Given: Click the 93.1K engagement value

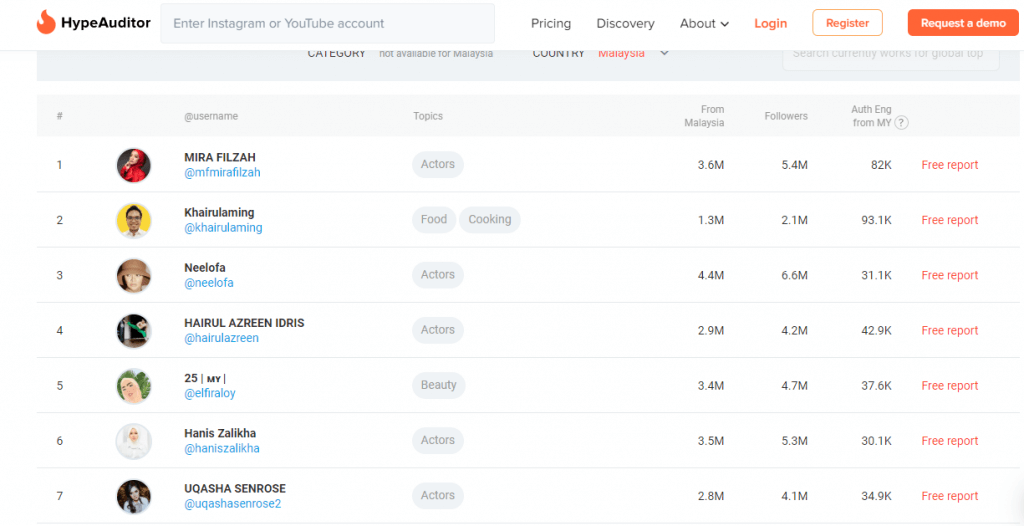Looking at the screenshot, I should [876, 220].
